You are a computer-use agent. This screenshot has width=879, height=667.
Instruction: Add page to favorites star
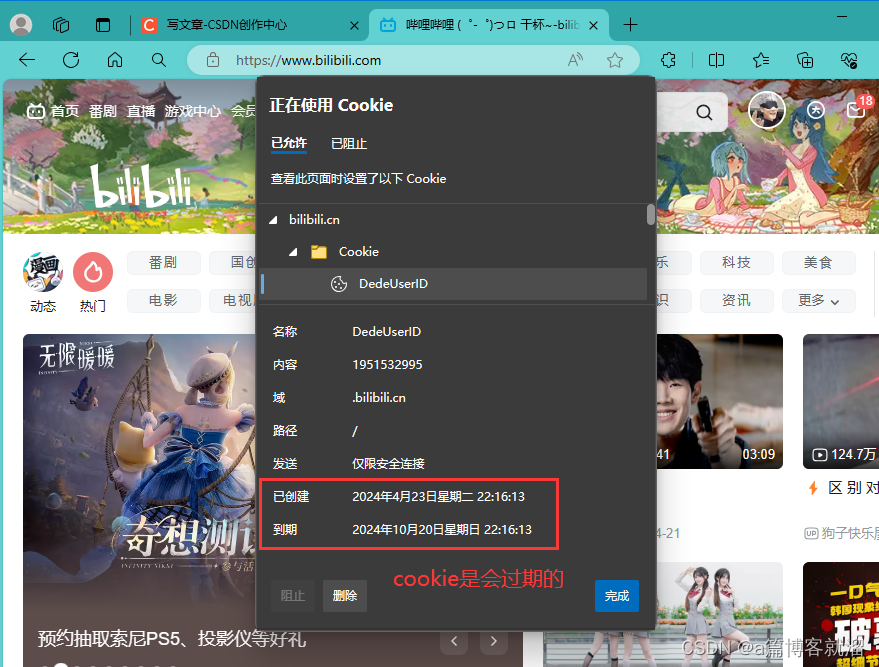click(615, 60)
